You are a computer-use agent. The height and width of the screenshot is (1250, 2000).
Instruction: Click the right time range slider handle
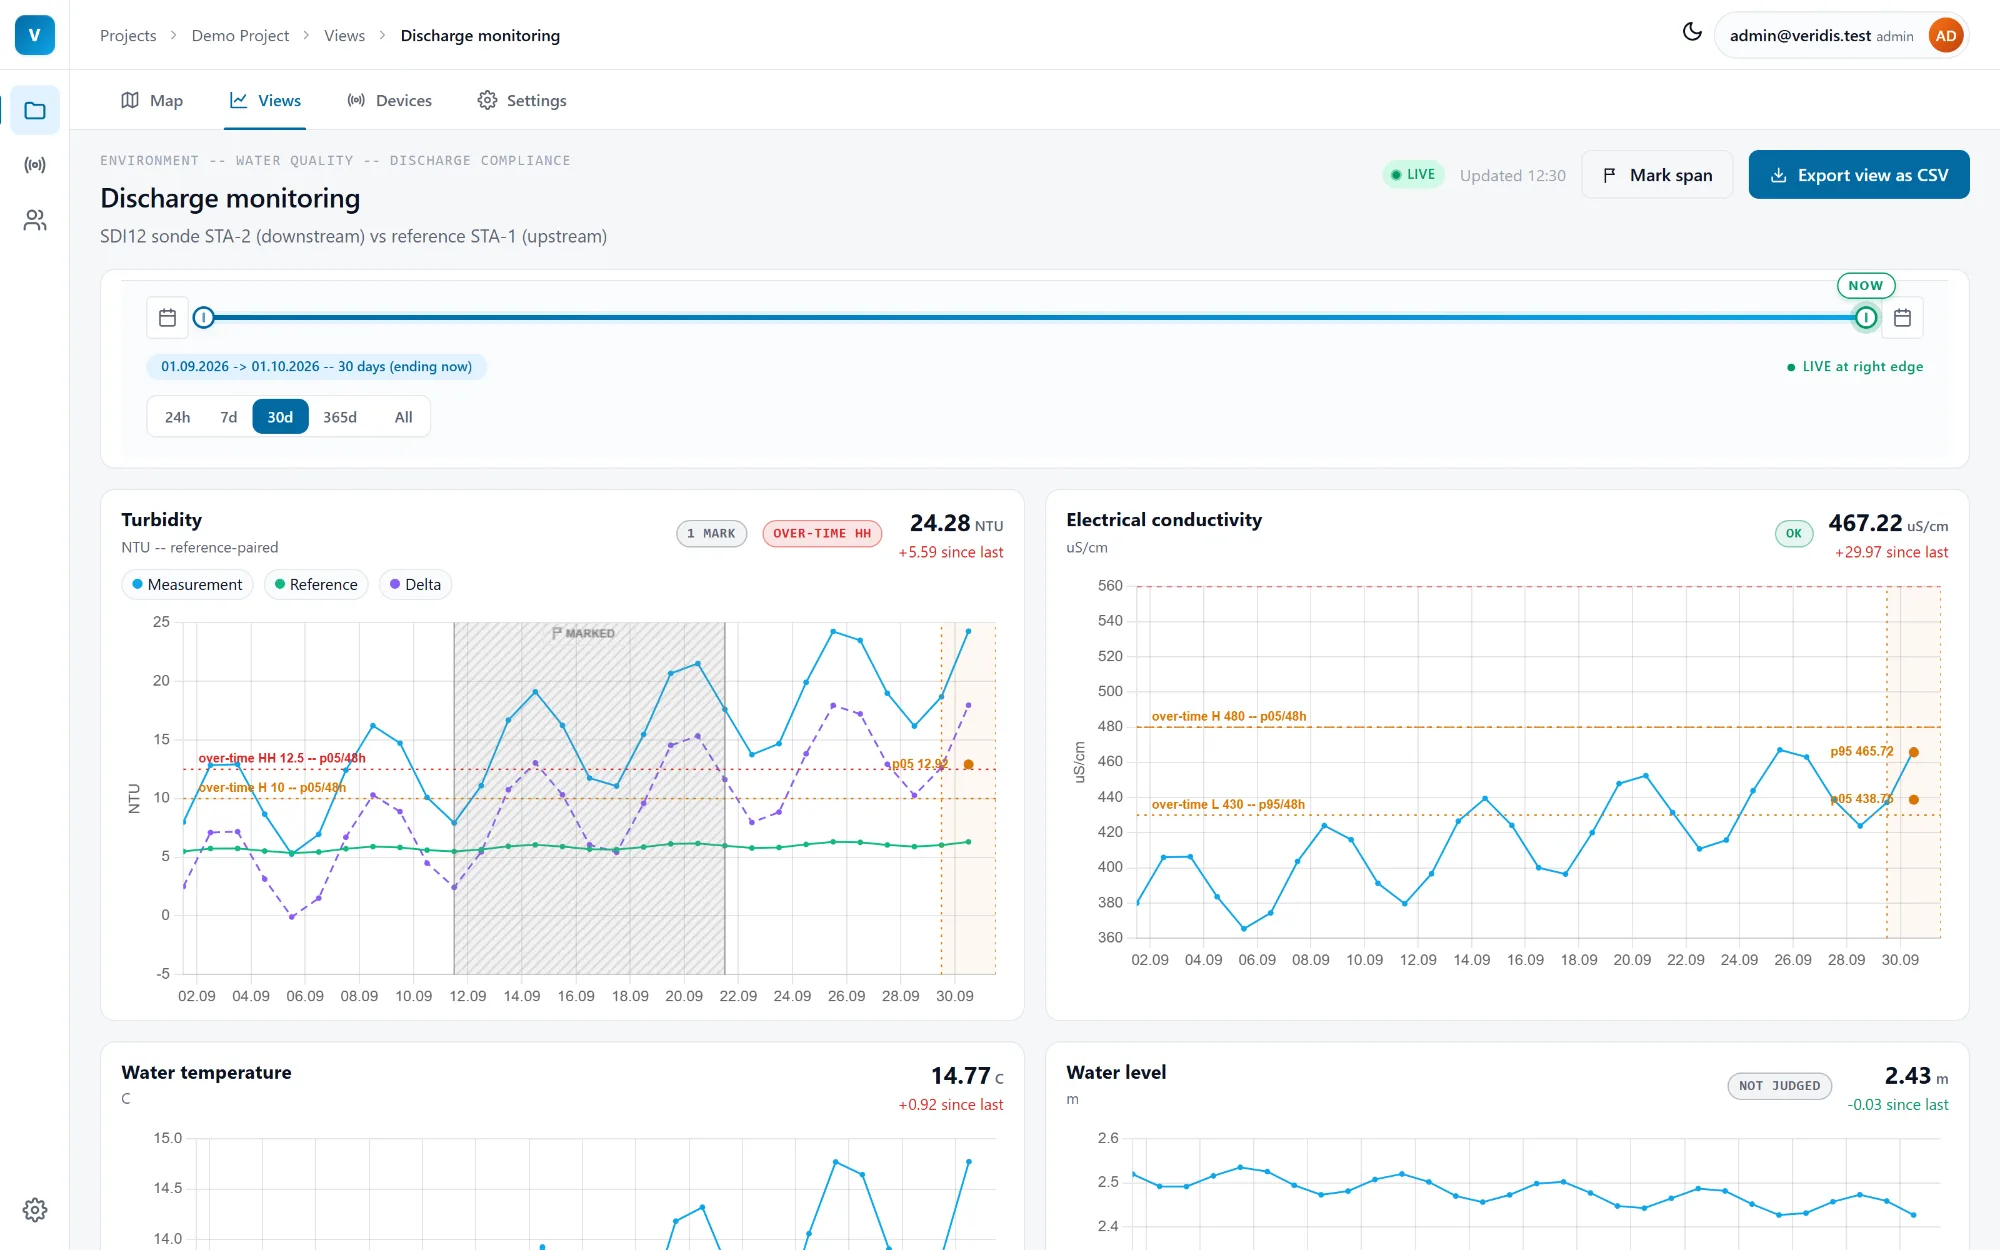[x=1866, y=318]
